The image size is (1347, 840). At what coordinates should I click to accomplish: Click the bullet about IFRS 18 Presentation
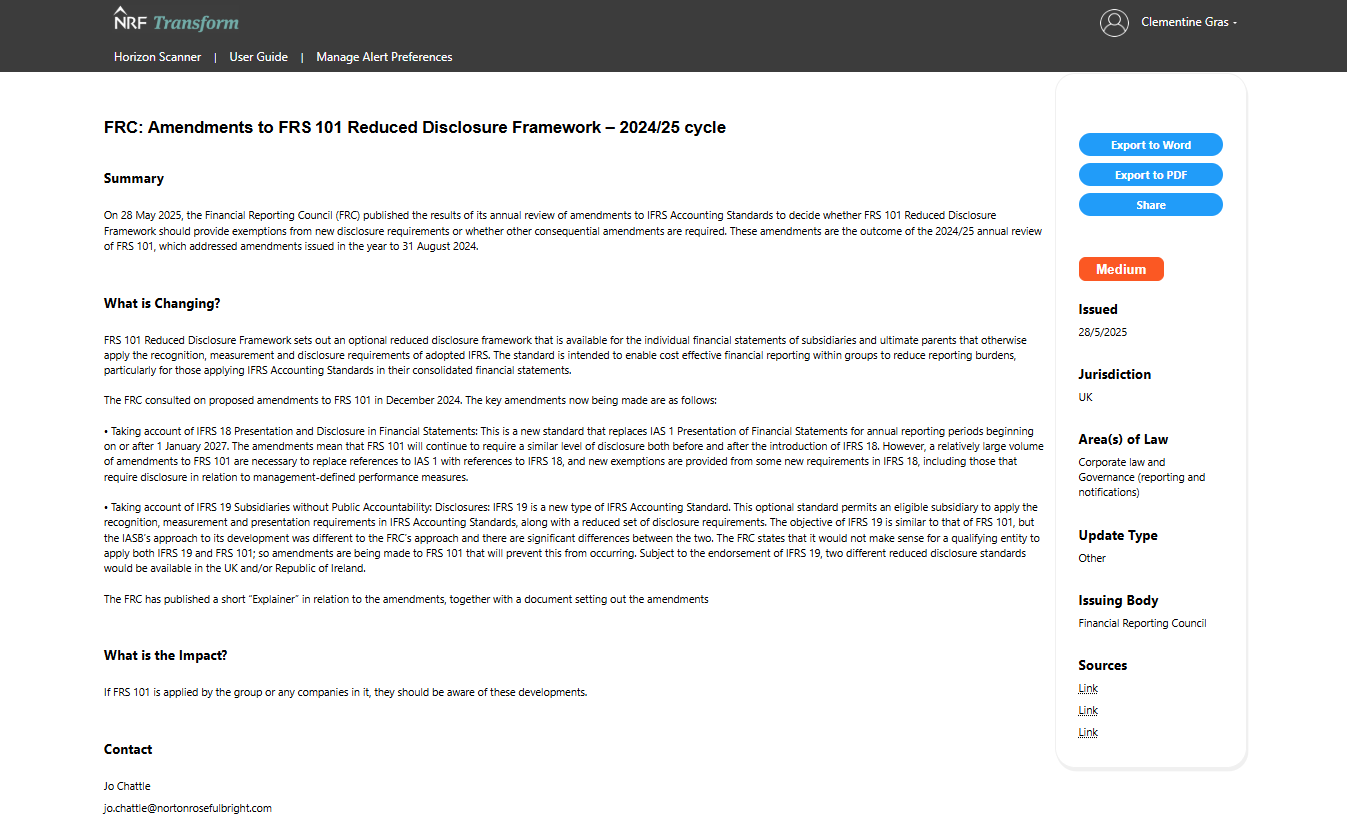[x=573, y=454]
